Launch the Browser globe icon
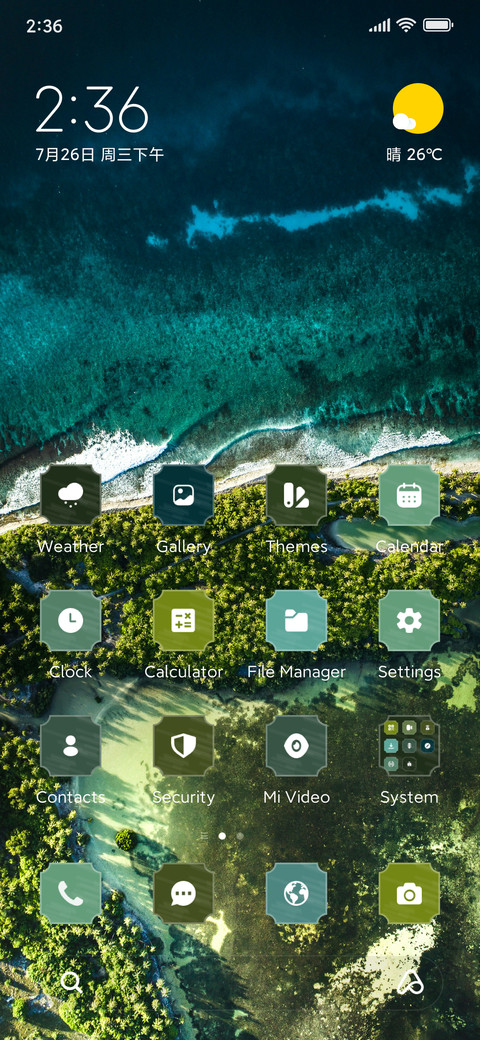480x1040 pixels. click(x=296, y=893)
